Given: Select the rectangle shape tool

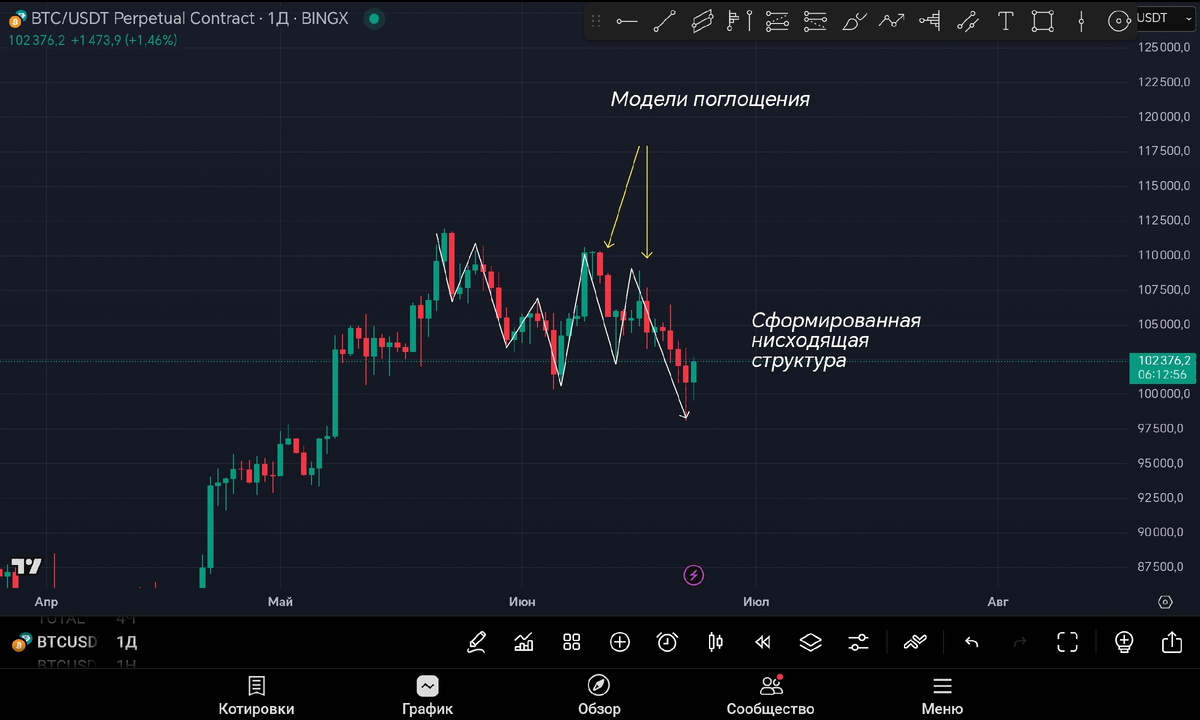Looking at the screenshot, I should tap(1043, 21).
